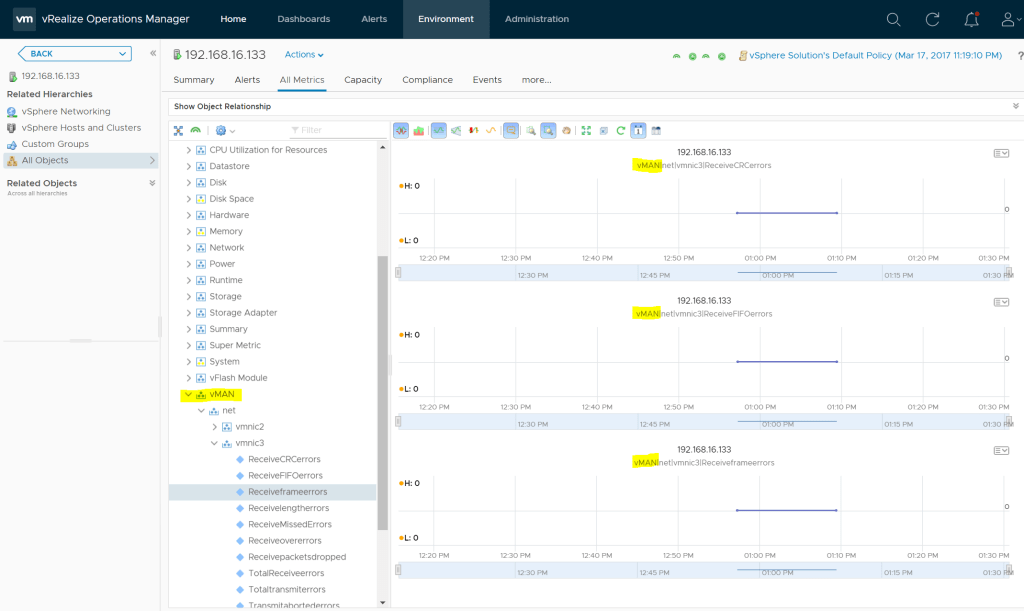
Task: Open the Administration menu
Action: point(537,19)
